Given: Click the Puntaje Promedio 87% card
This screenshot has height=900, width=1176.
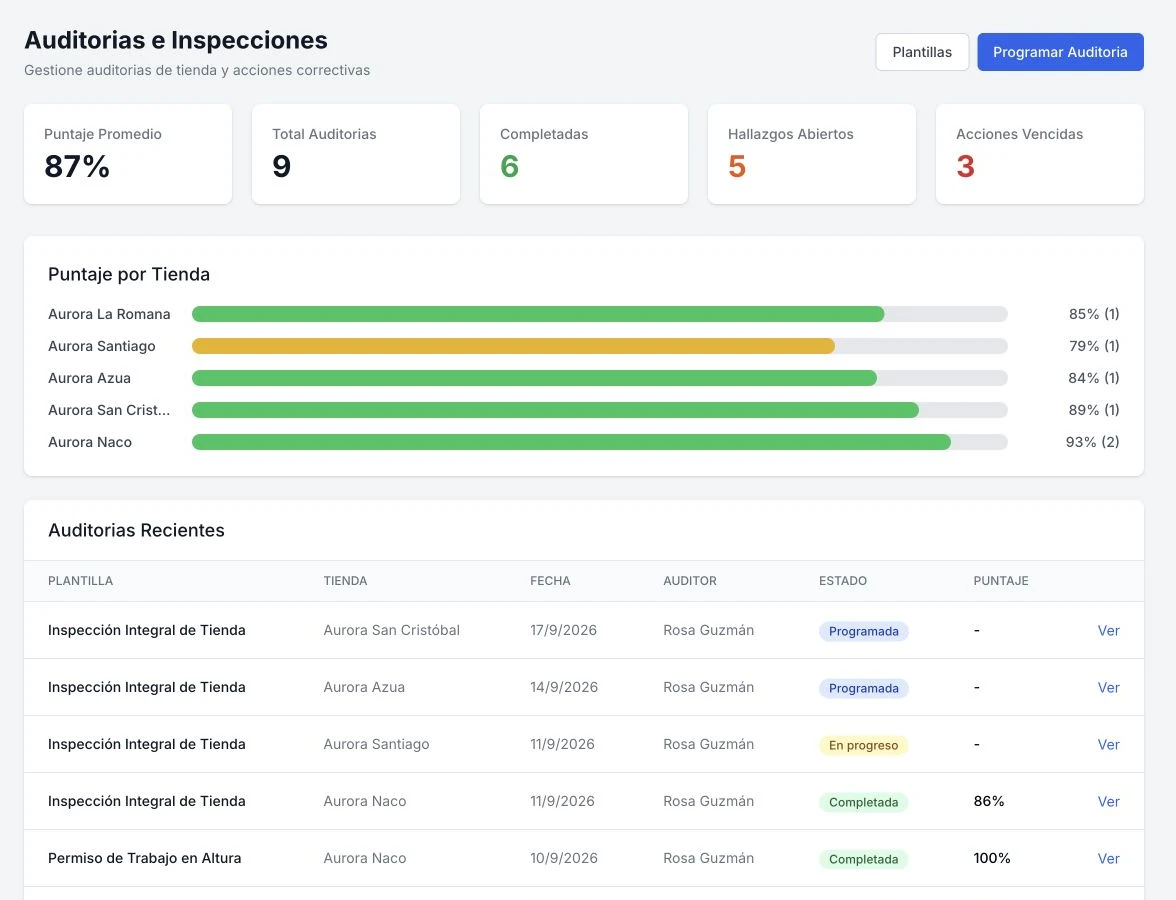Looking at the screenshot, I should point(128,154).
